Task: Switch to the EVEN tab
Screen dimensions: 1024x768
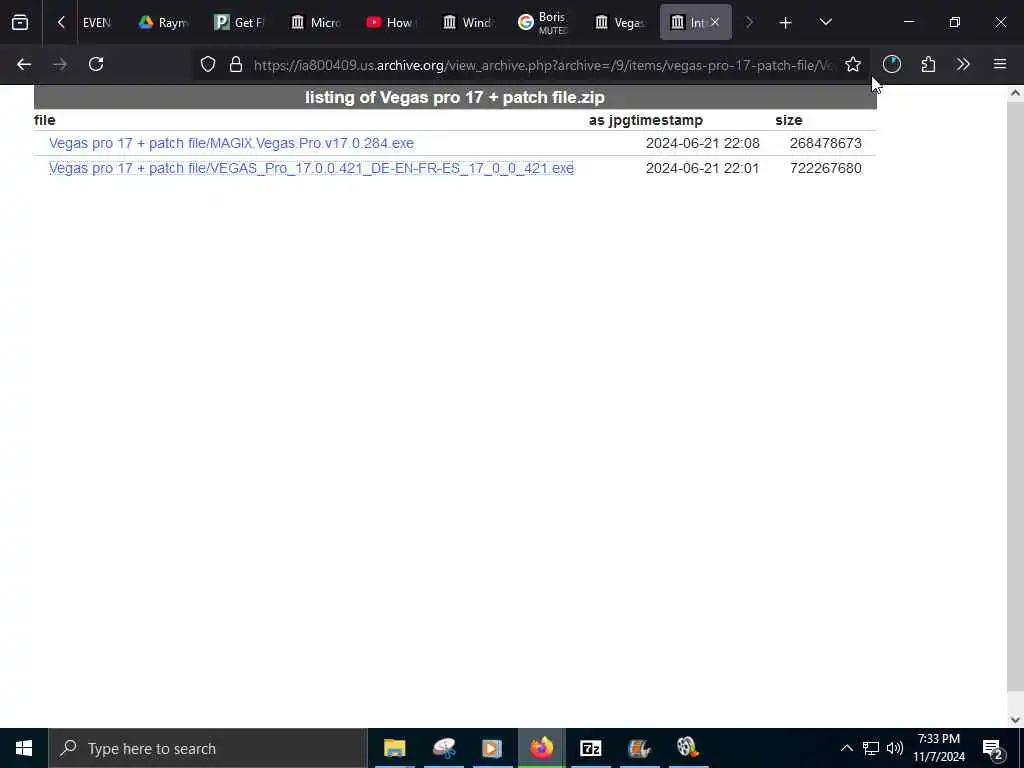Action: (x=97, y=22)
